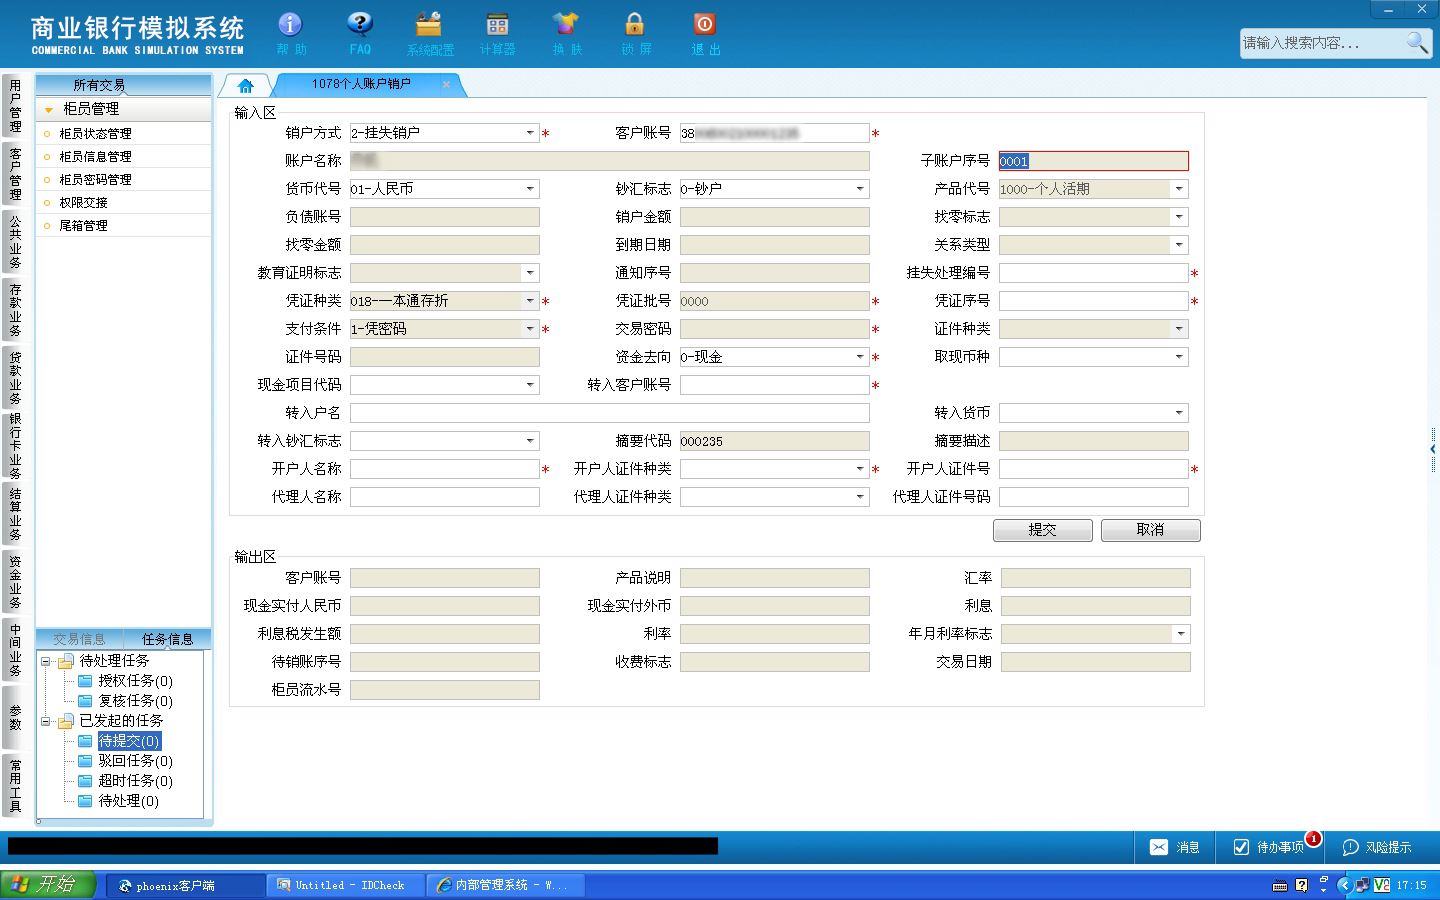Click the Lock screen (锁屏) icon
Screen dimensions: 1440x900
(x=635, y=32)
